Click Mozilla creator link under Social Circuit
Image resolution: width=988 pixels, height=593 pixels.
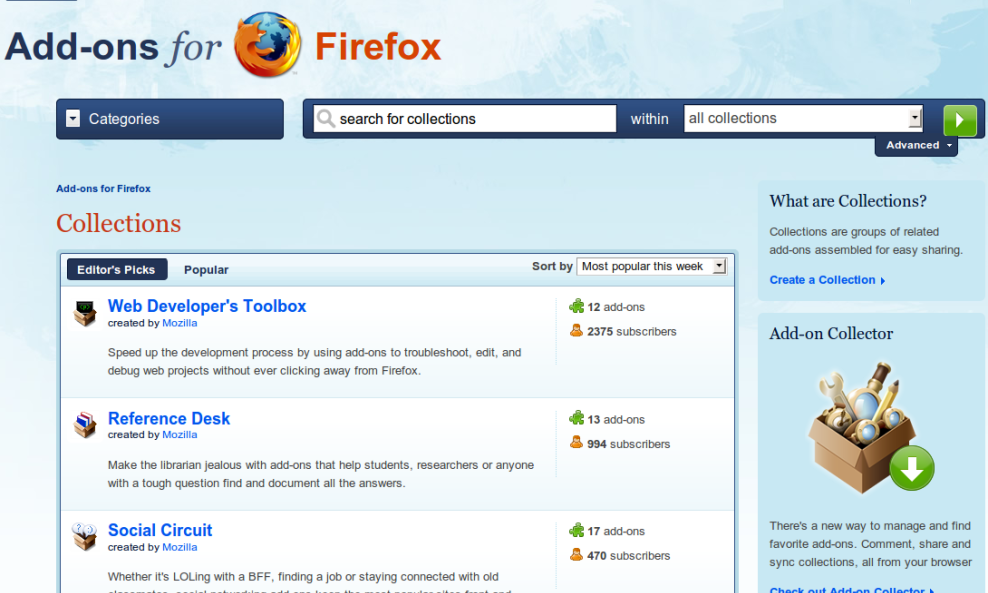tap(180, 548)
